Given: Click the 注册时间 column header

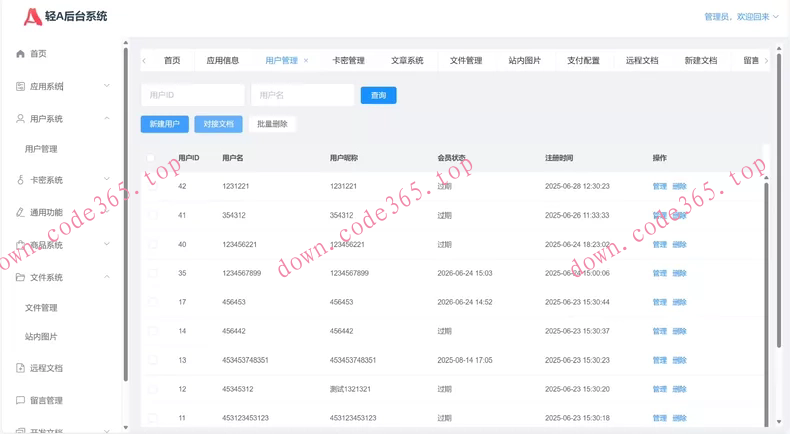Looking at the screenshot, I should pyautogui.click(x=559, y=158).
